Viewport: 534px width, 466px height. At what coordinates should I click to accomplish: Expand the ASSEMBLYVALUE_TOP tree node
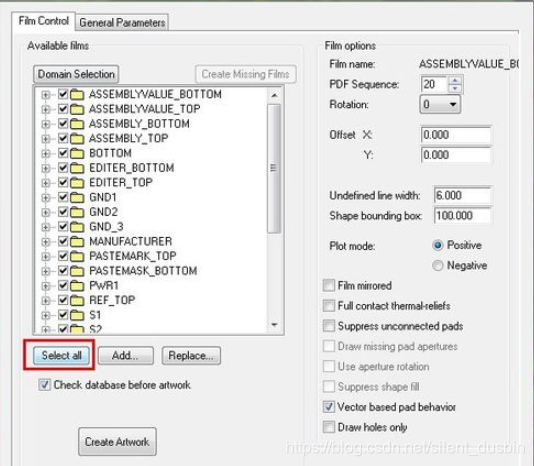click(x=45, y=109)
